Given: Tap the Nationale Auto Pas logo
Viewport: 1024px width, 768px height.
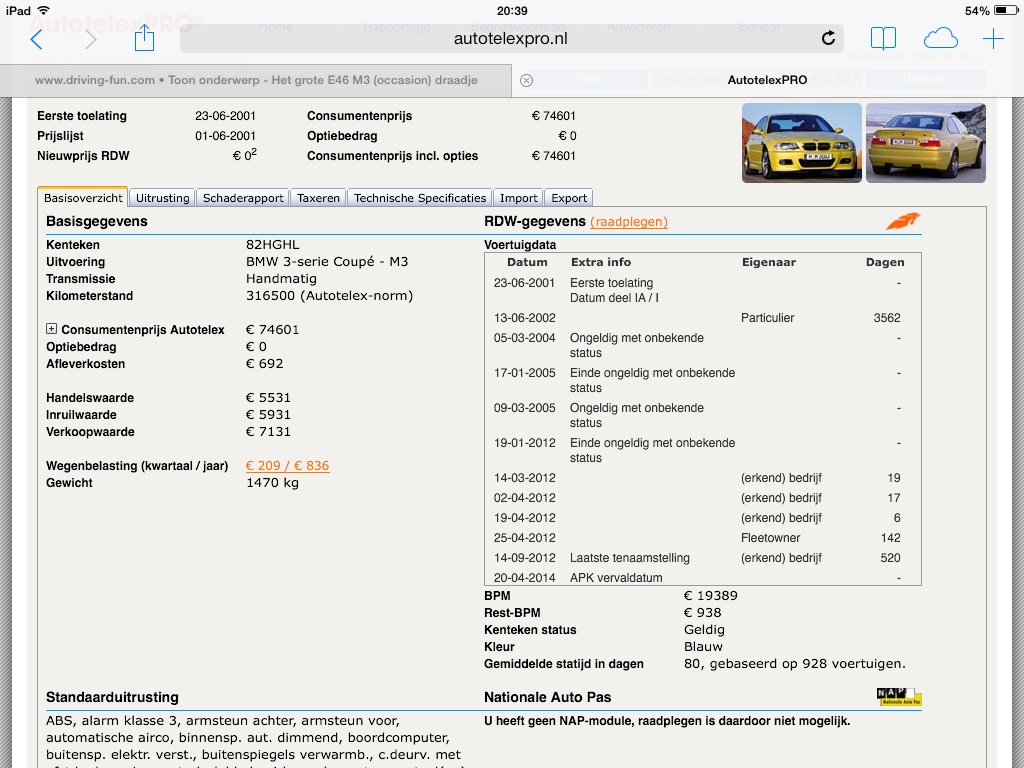Looking at the screenshot, I should [899, 697].
